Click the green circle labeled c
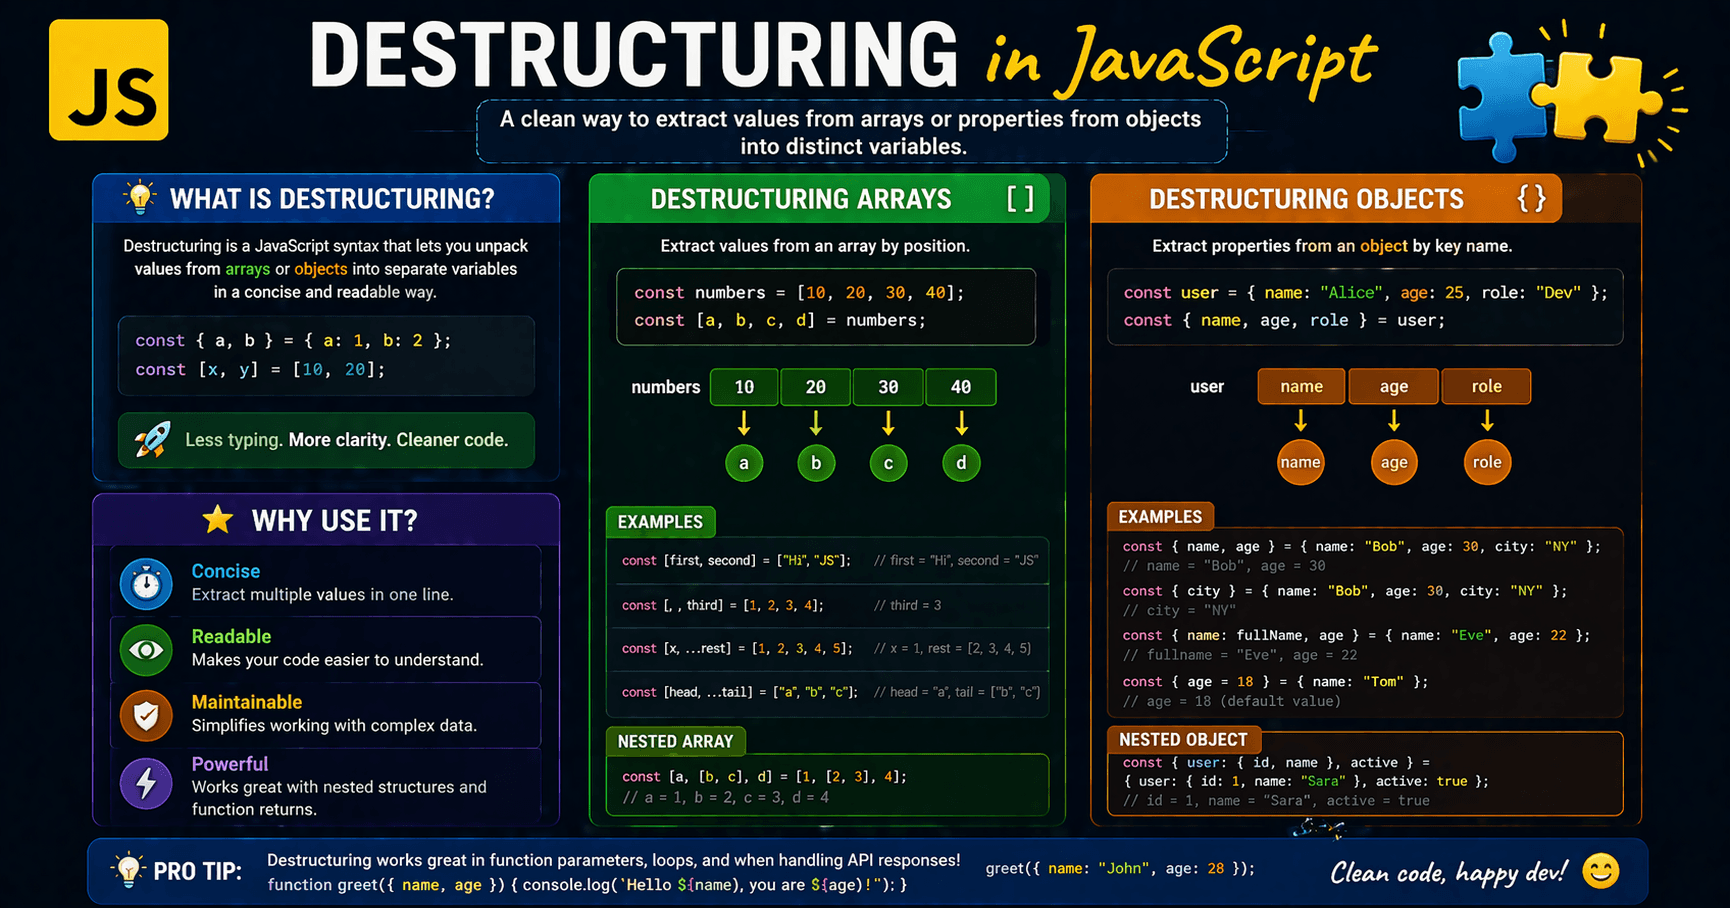Image resolution: width=1730 pixels, height=908 pixels. click(x=888, y=463)
